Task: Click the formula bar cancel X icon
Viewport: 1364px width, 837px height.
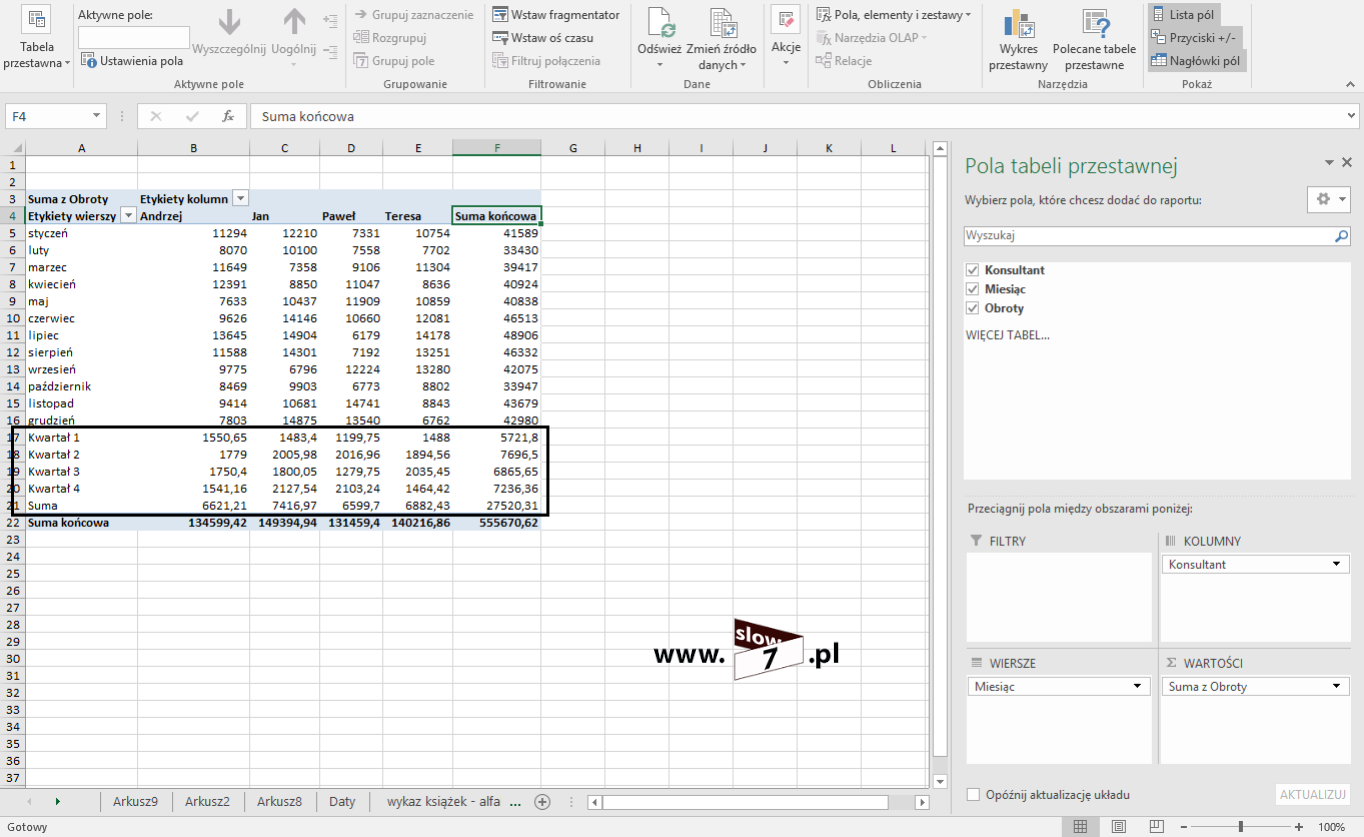Action: click(x=156, y=116)
